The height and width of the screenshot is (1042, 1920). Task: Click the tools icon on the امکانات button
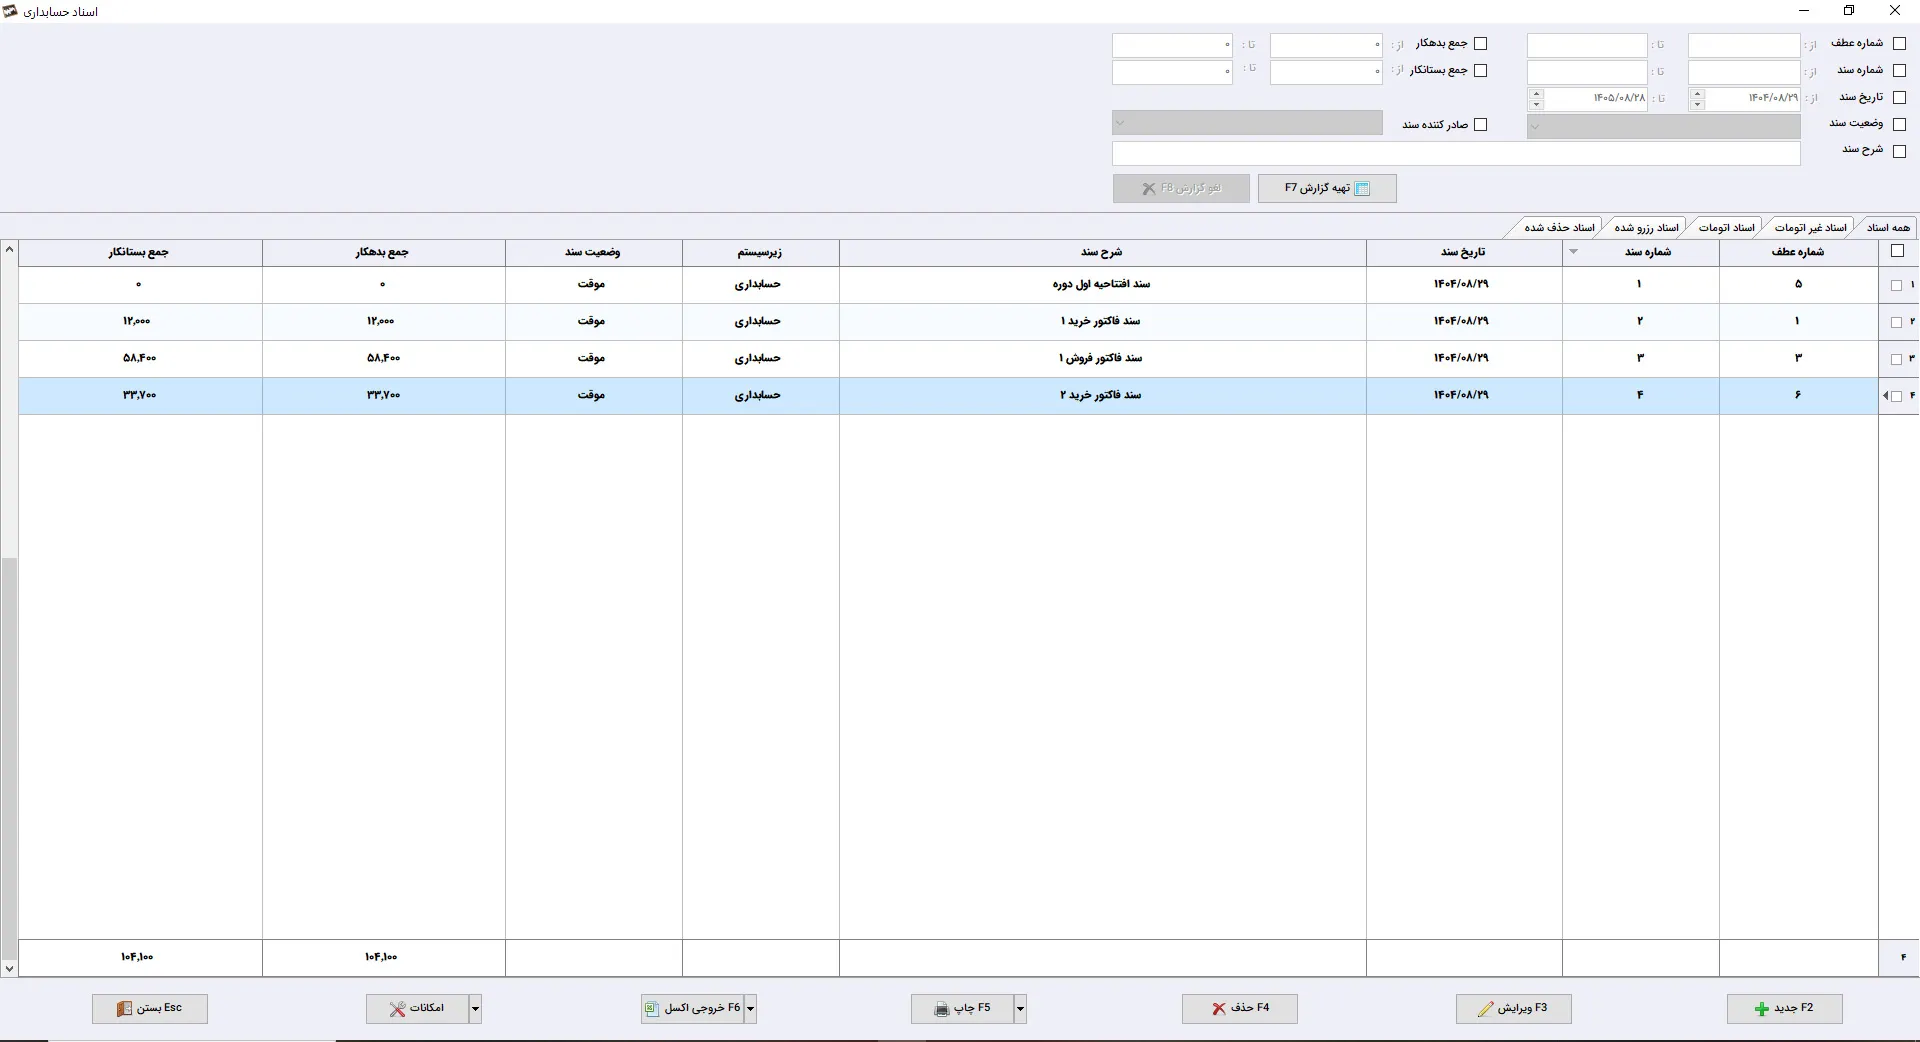[397, 1009]
